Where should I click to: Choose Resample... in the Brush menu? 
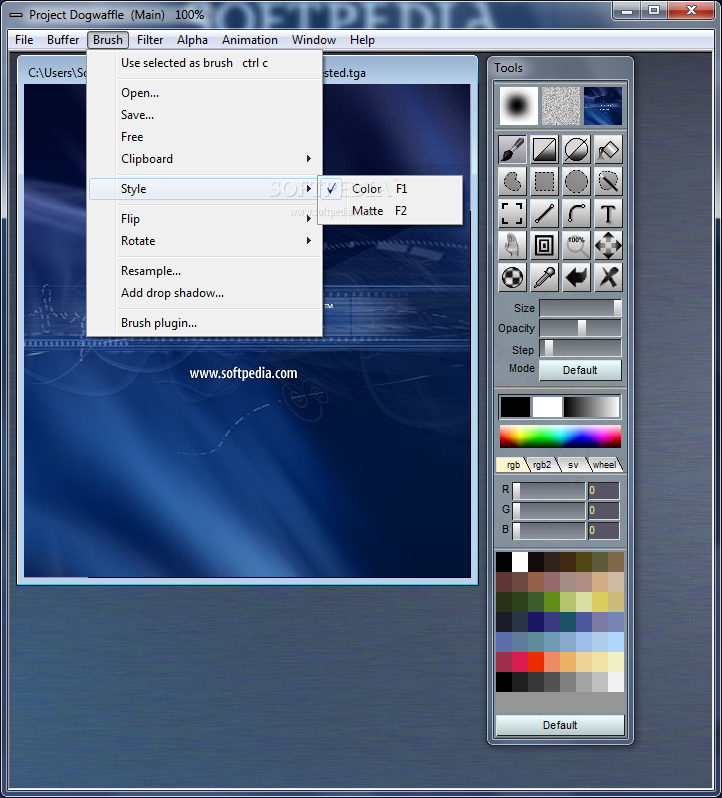pos(206,271)
